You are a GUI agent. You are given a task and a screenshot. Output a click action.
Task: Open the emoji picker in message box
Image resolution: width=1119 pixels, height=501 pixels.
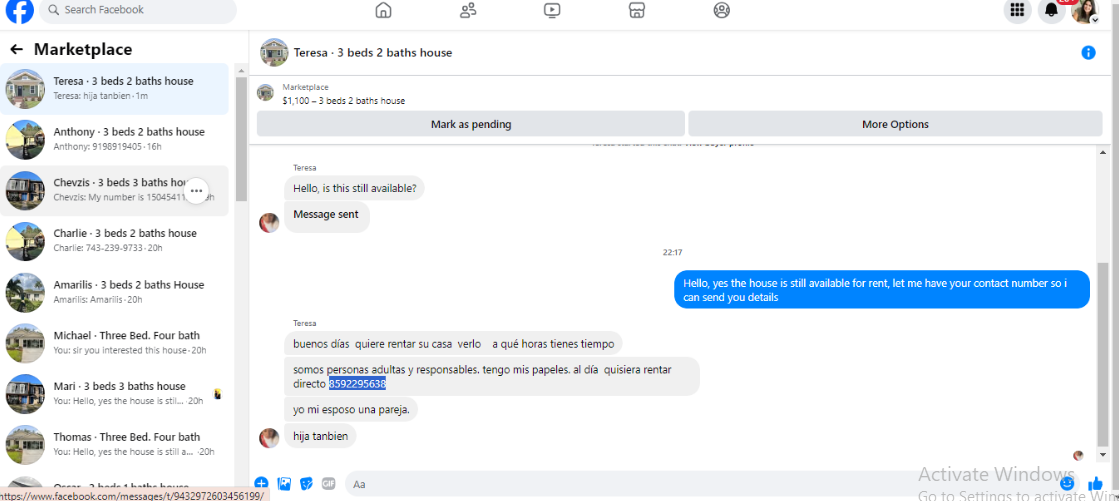tap(1067, 483)
